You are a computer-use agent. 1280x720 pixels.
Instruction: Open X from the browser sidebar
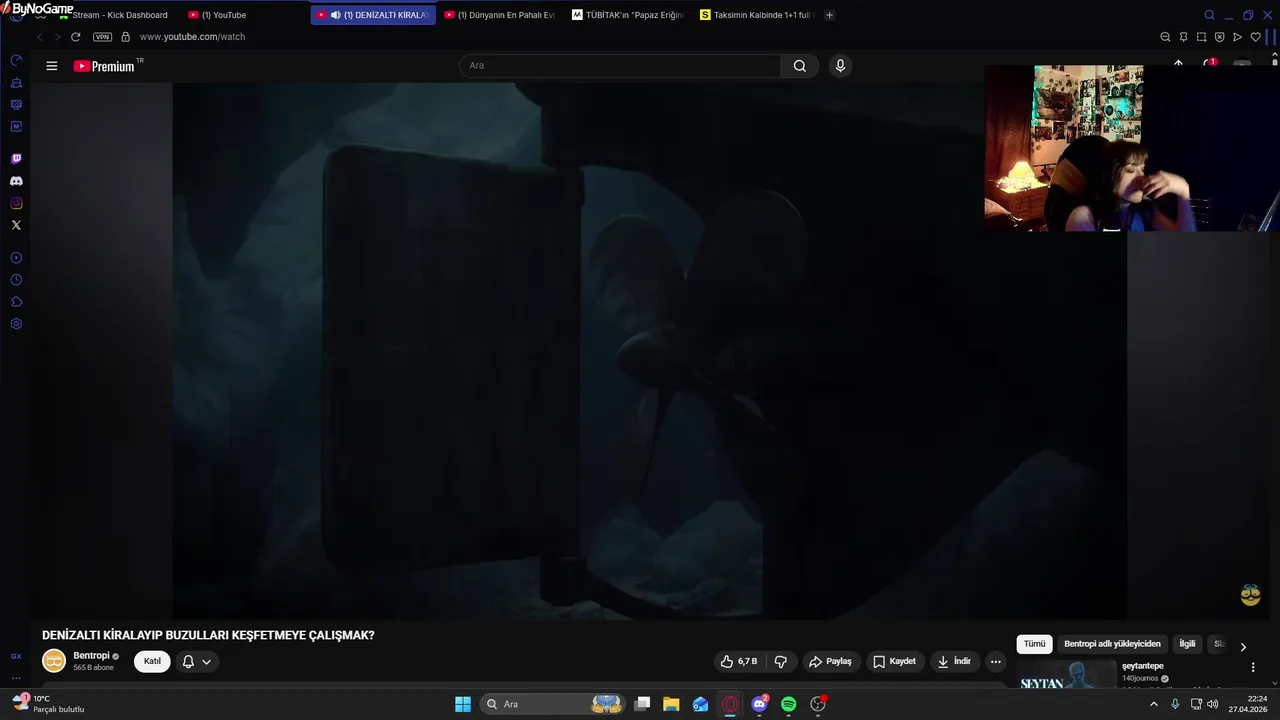[16, 225]
